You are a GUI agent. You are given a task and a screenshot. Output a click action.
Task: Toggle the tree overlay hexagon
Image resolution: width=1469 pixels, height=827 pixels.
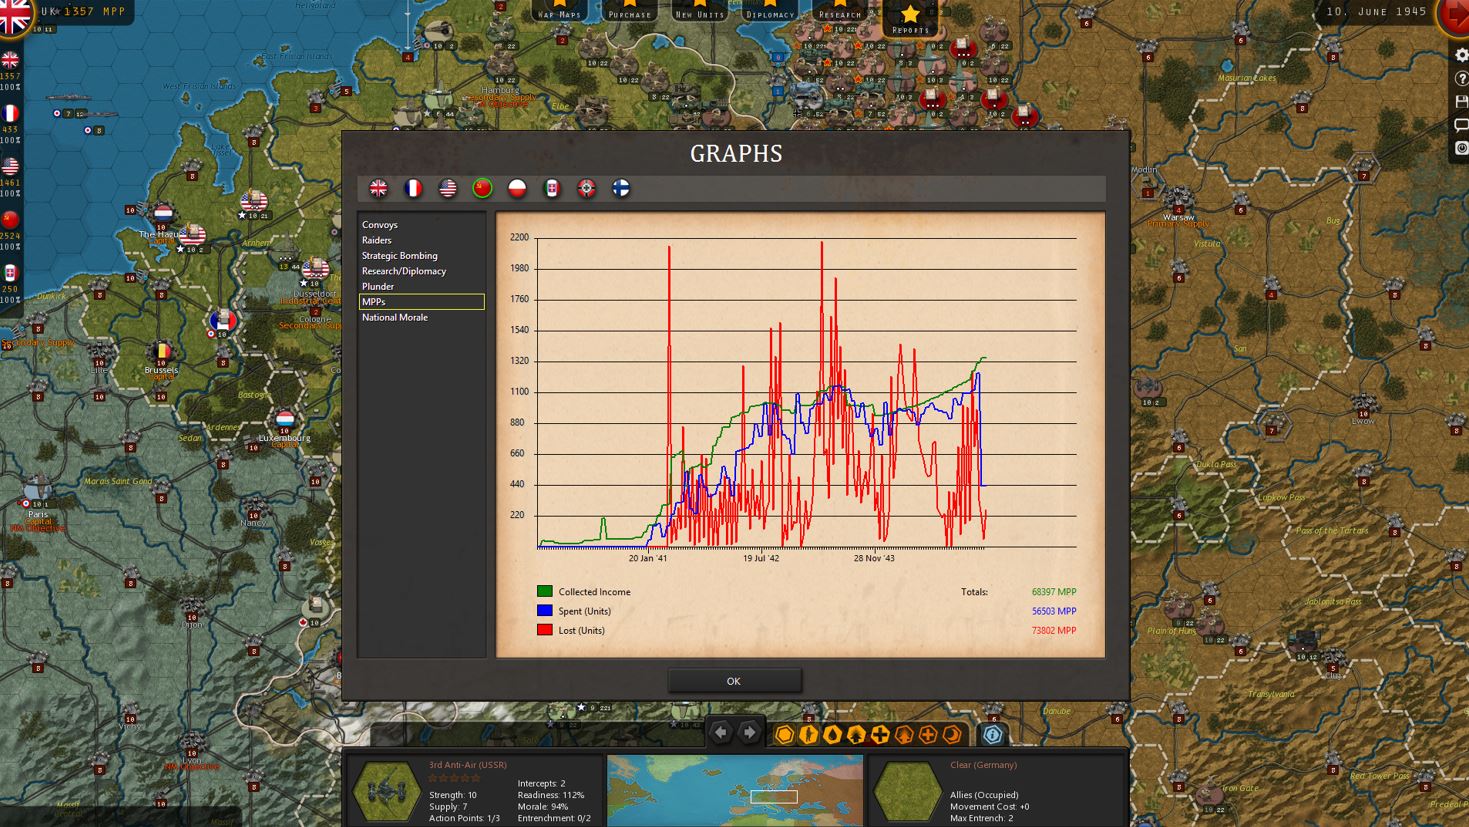coord(856,735)
